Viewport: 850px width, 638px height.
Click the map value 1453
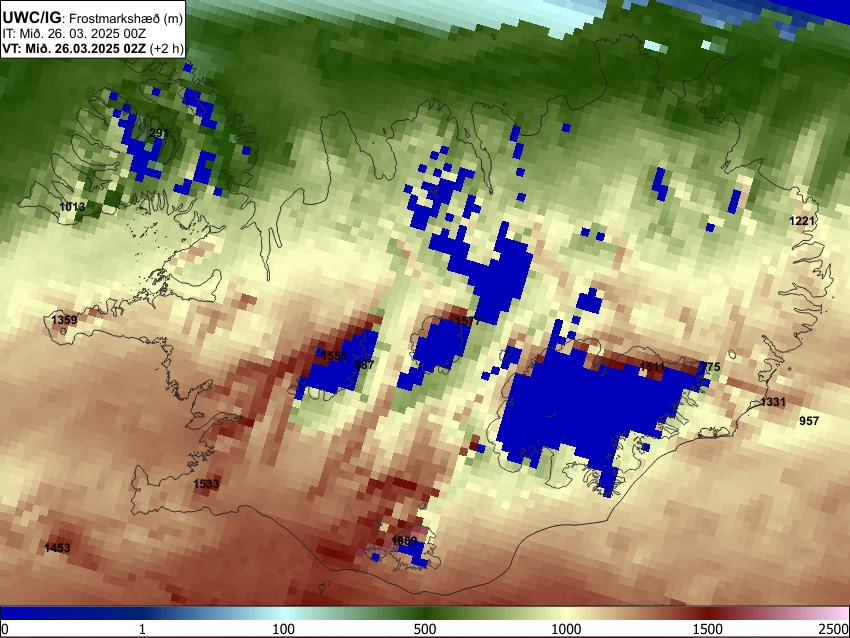click(x=57, y=548)
